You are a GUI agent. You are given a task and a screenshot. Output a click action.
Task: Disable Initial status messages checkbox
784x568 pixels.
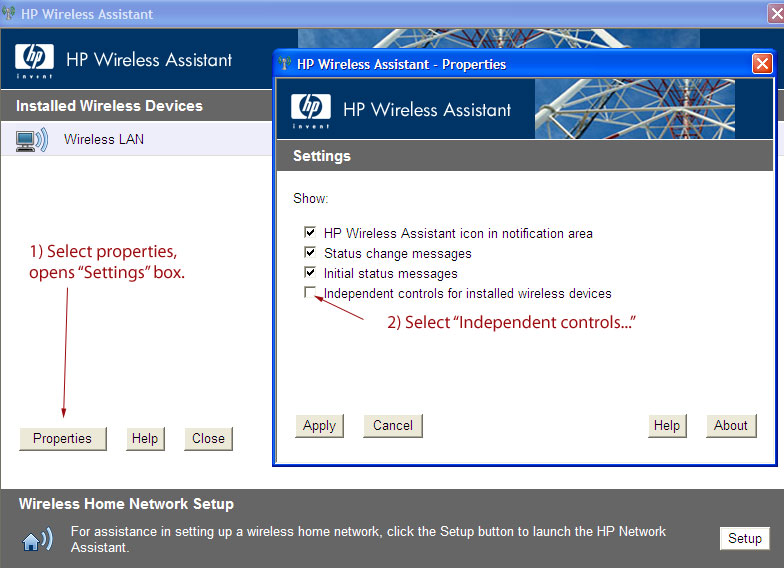point(310,273)
